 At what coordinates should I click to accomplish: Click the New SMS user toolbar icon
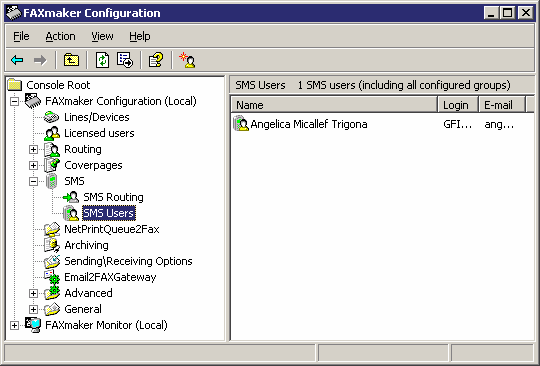click(187, 60)
